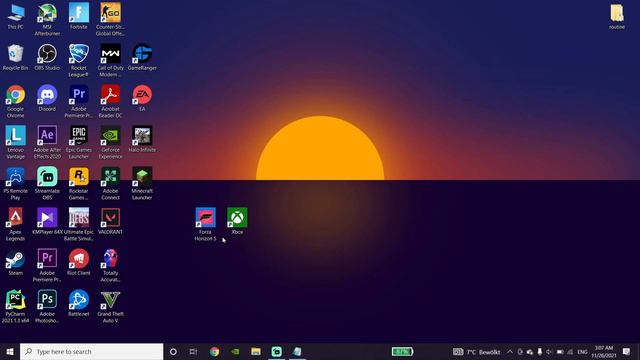Click the green battery indicator on taskbar
The image size is (640, 360).
(402, 351)
